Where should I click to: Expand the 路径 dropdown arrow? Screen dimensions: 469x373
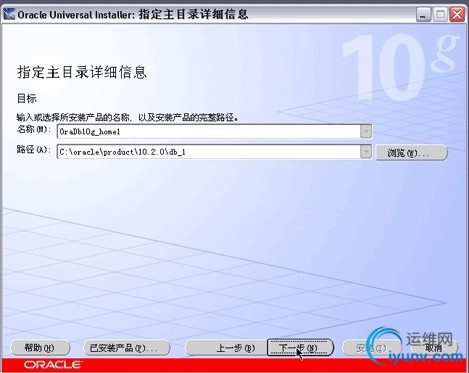click(x=366, y=152)
